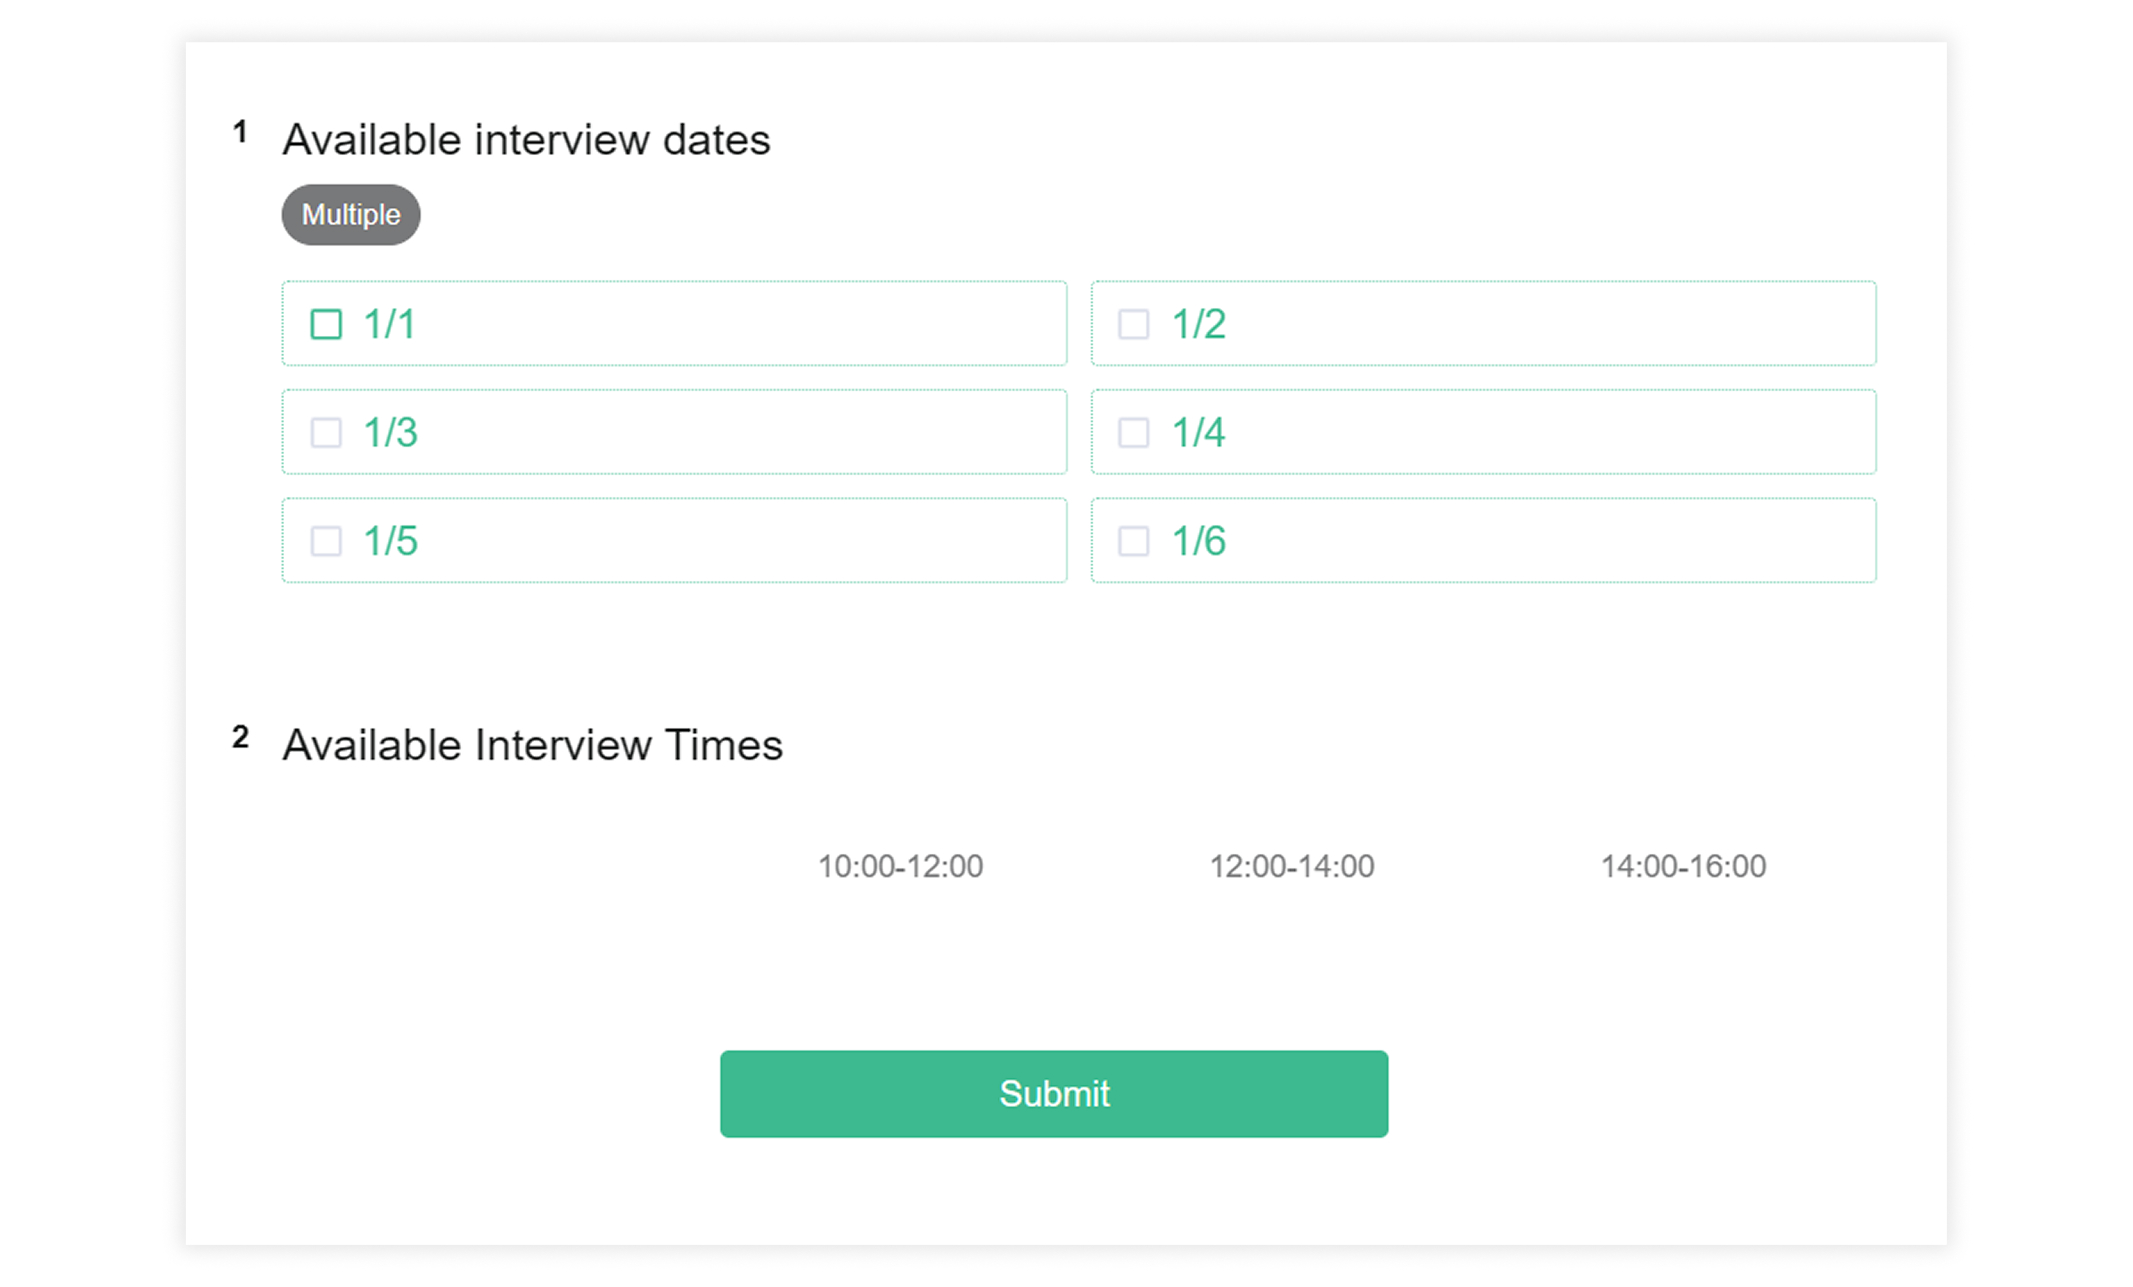Select the 1/4 option row
This screenshot has height=1287, width=2133.
[1483, 432]
